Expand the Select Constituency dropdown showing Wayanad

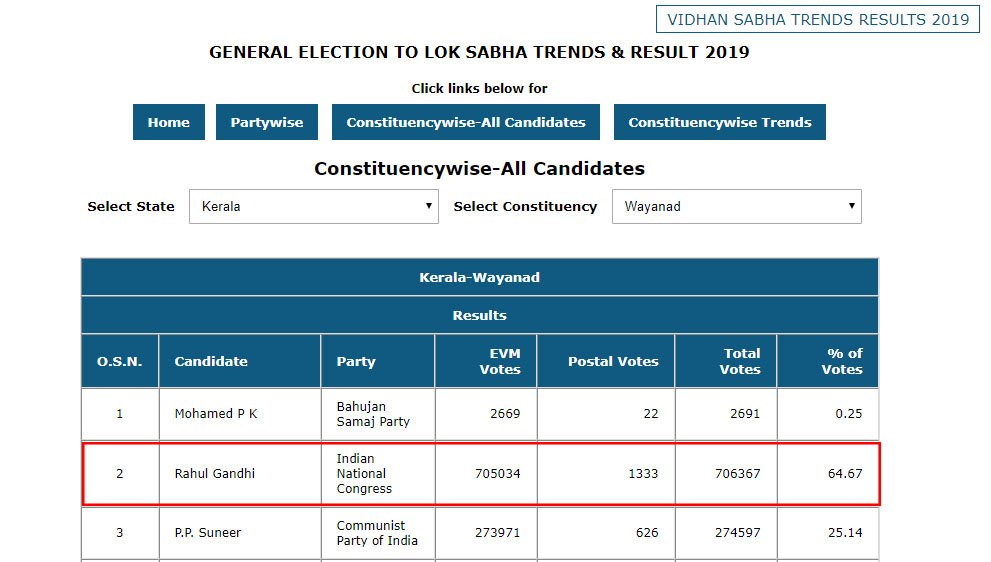tap(736, 207)
